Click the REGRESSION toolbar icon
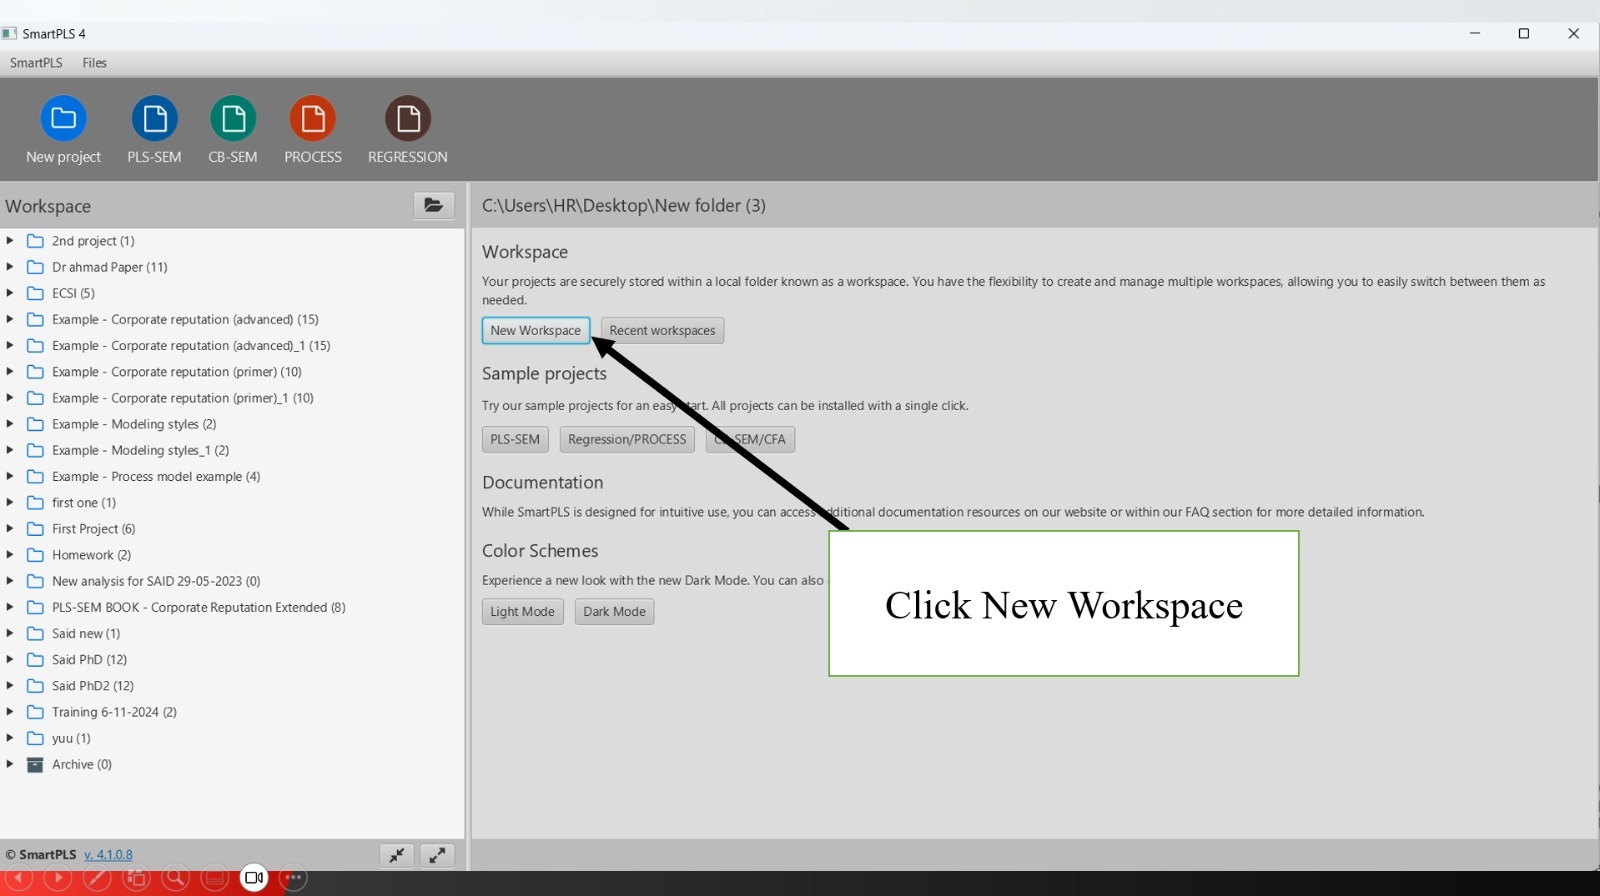 (407, 119)
